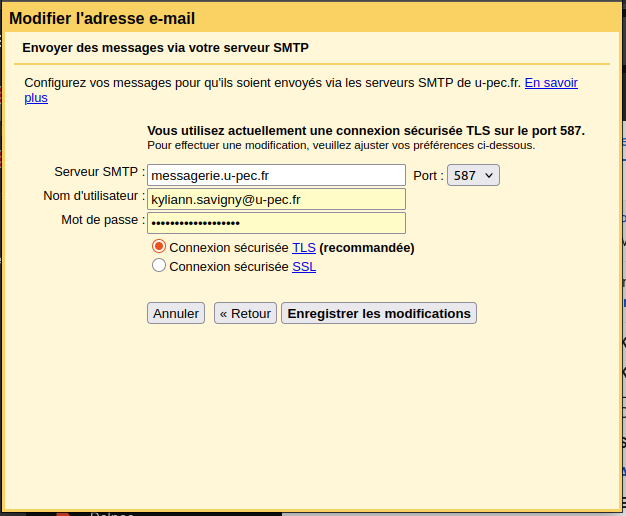
Task: Click the (recommandée) label text
Action: (x=366, y=247)
